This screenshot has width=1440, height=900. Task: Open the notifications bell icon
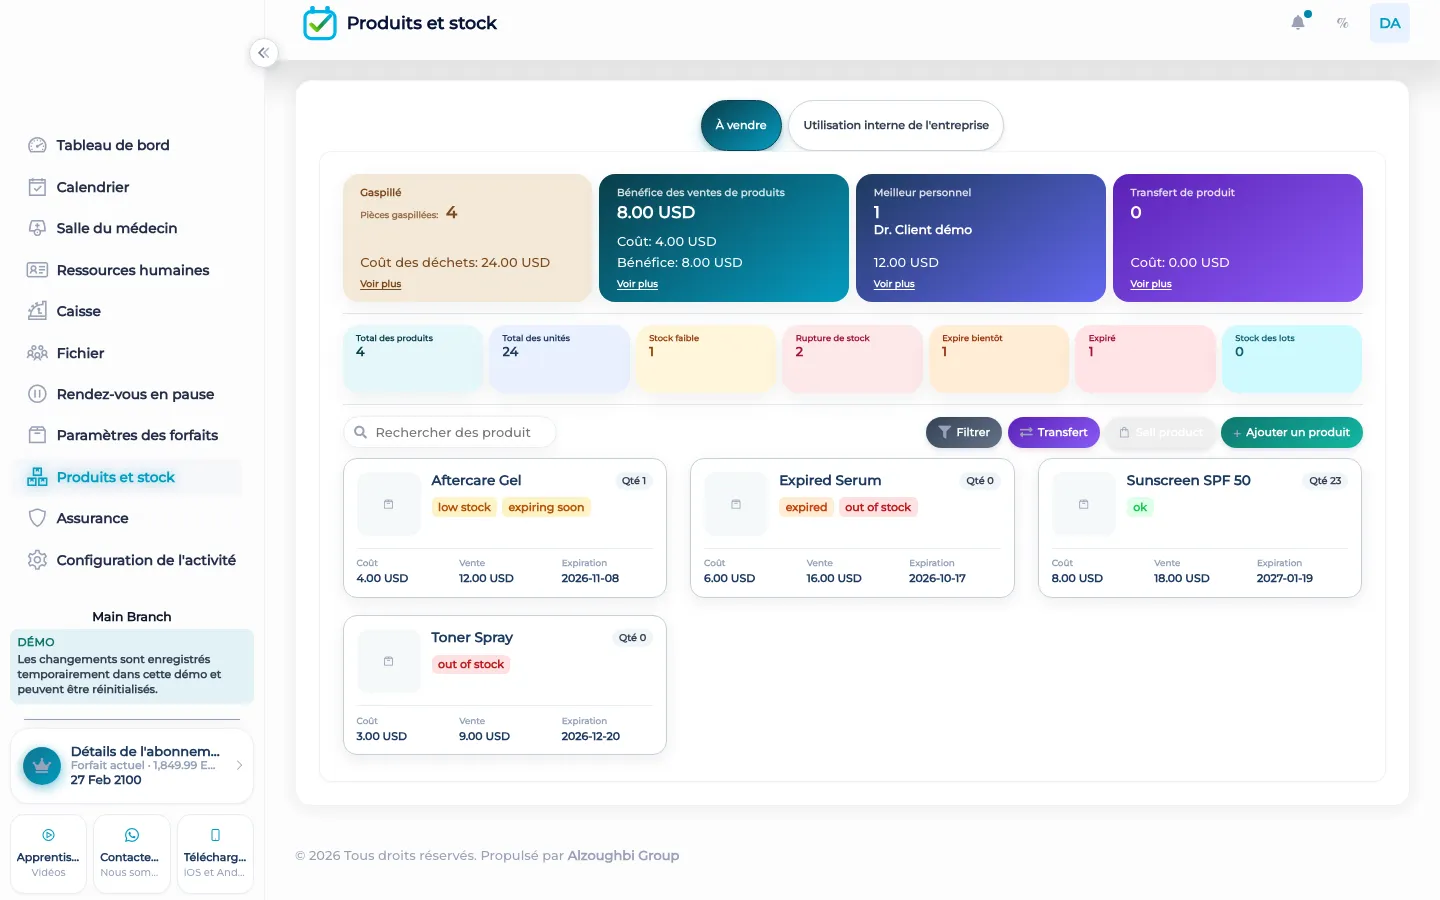pyautogui.click(x=1298, y=23)
